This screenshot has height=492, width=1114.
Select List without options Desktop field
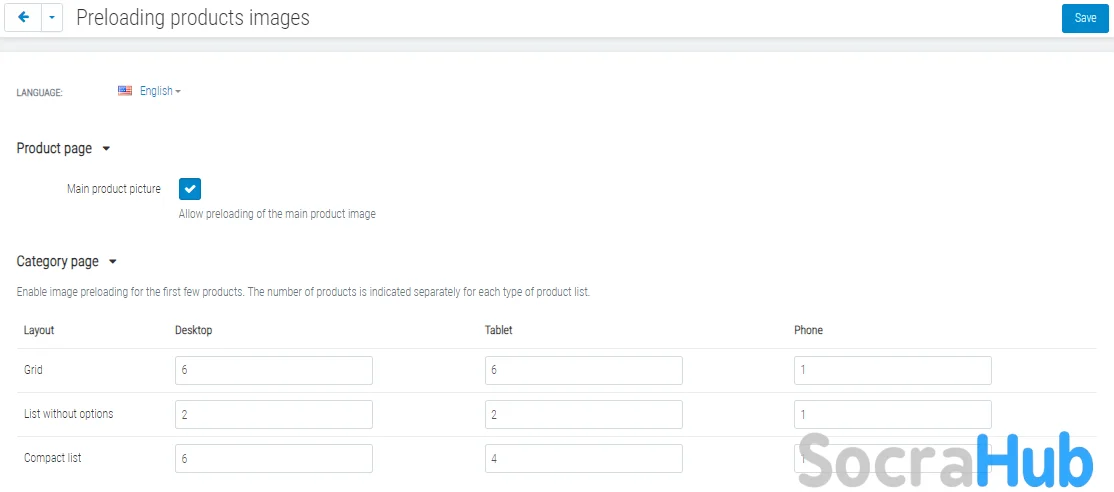pyautogui.click(x=273, y=414)
